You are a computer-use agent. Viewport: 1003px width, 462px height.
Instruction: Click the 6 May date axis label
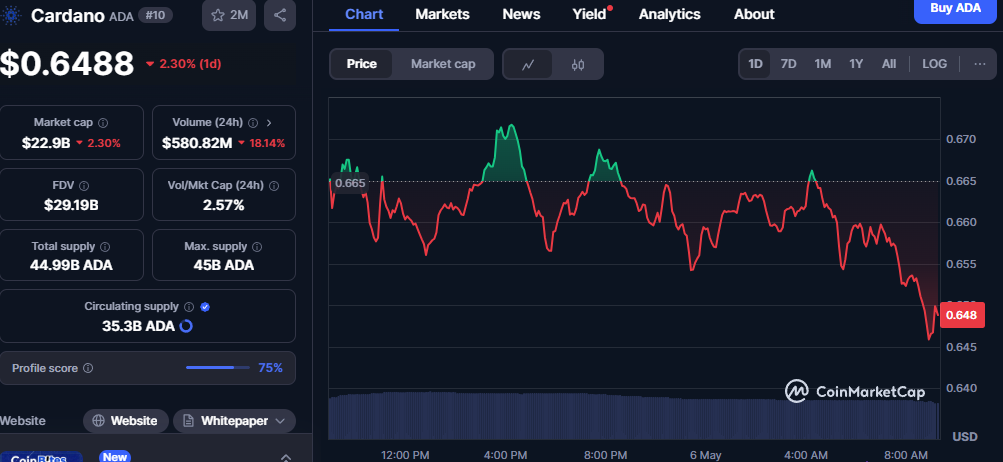(706, 455)
